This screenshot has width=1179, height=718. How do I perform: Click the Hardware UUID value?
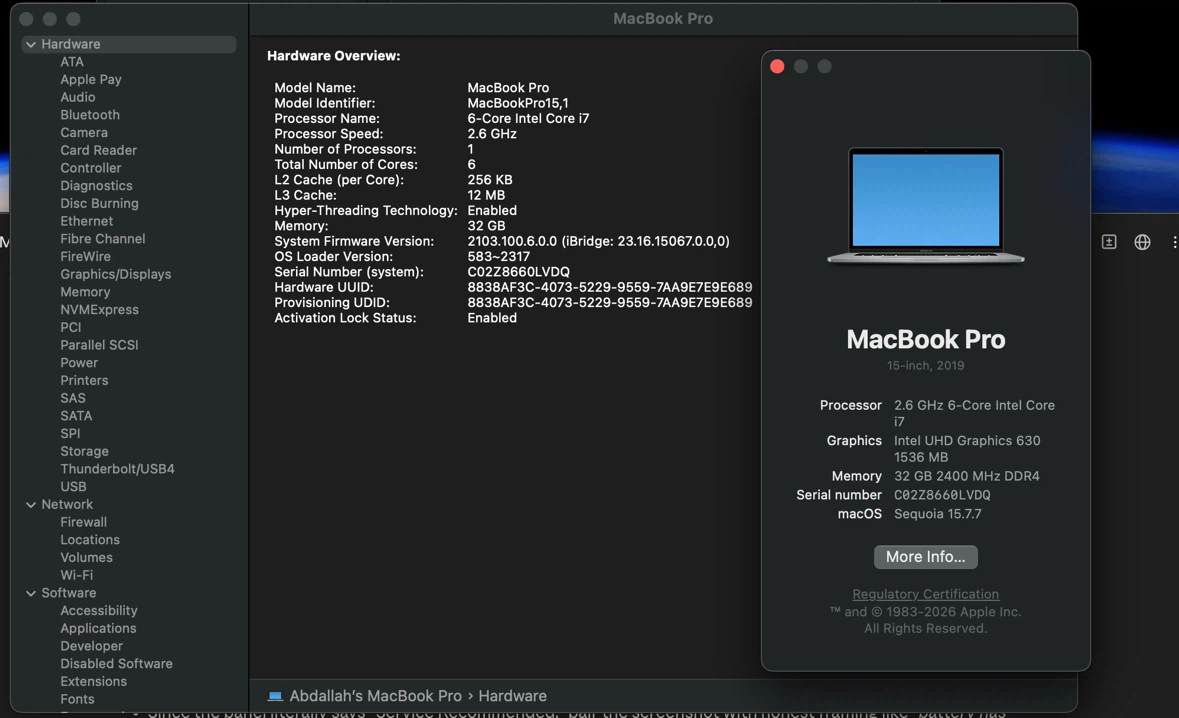coord(609,287)
